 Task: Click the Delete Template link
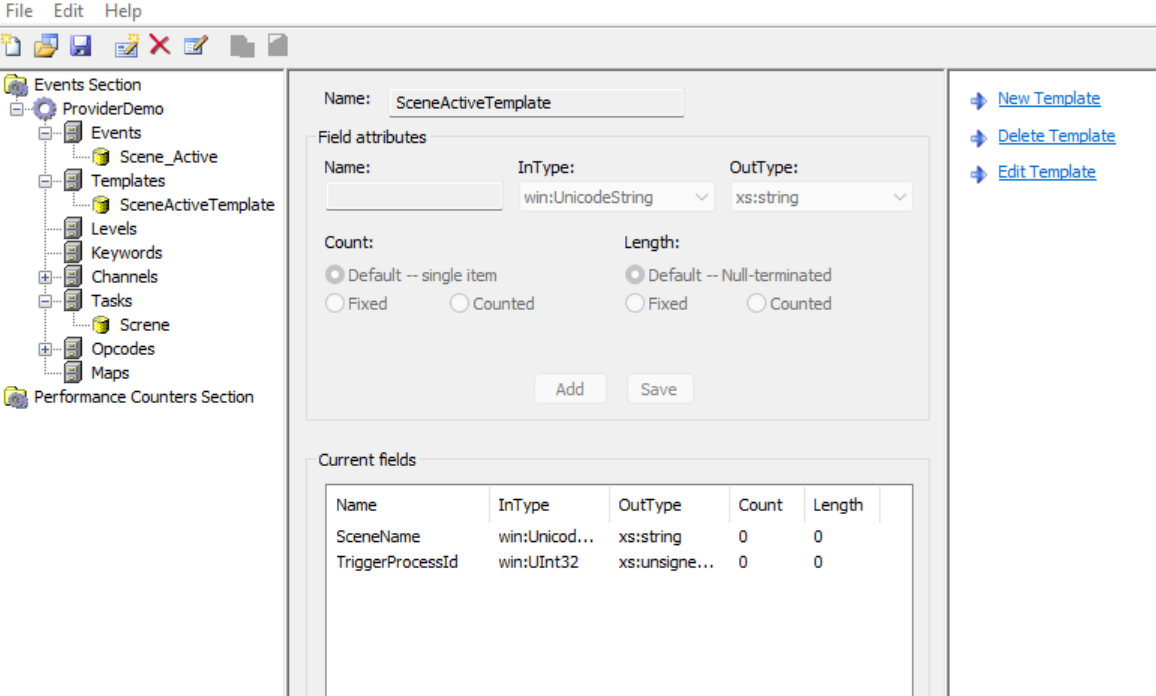pos(1056,136)
